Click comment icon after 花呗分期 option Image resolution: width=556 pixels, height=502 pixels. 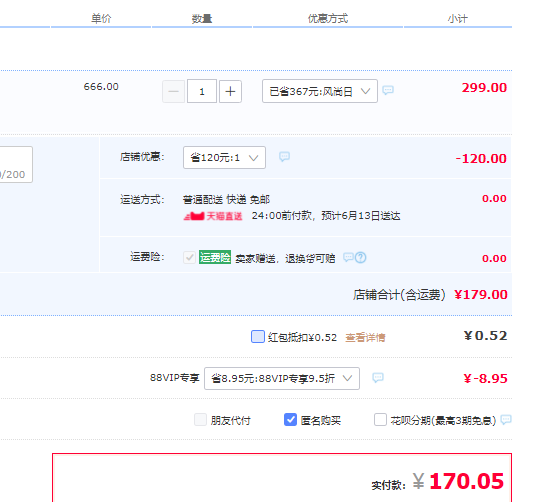pos(506,420)
